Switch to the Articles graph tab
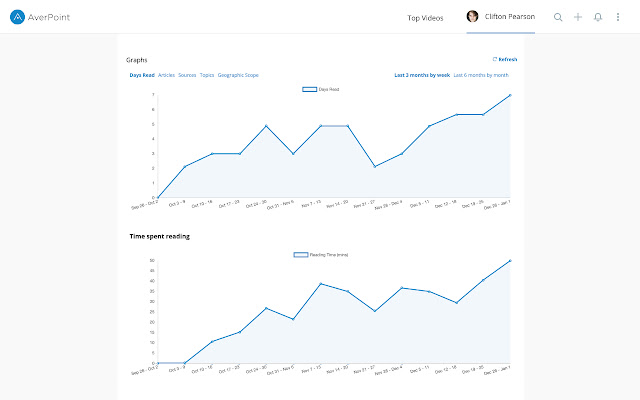Viewport: 640px width, 400px height. point(166,75)
